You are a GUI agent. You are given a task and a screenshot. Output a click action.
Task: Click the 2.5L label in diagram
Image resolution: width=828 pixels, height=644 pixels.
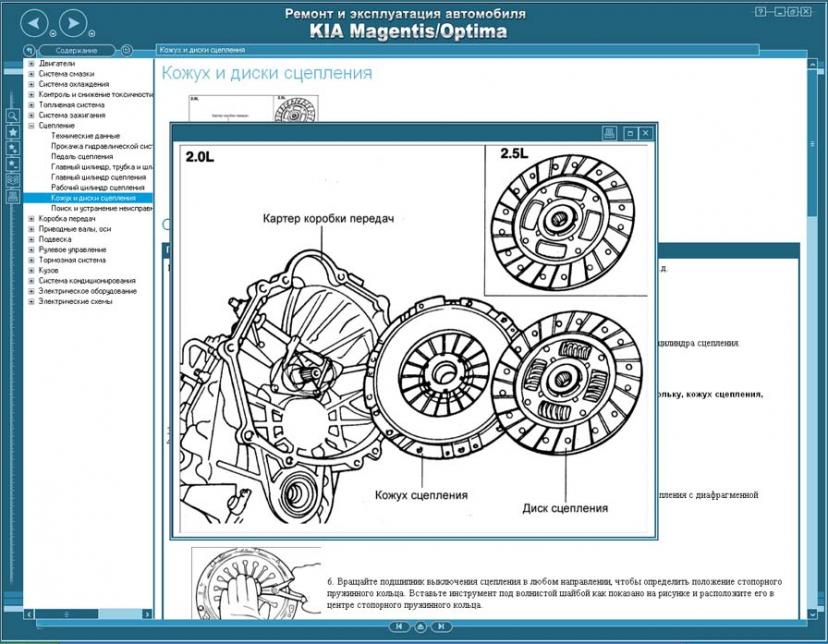point(514,154)
